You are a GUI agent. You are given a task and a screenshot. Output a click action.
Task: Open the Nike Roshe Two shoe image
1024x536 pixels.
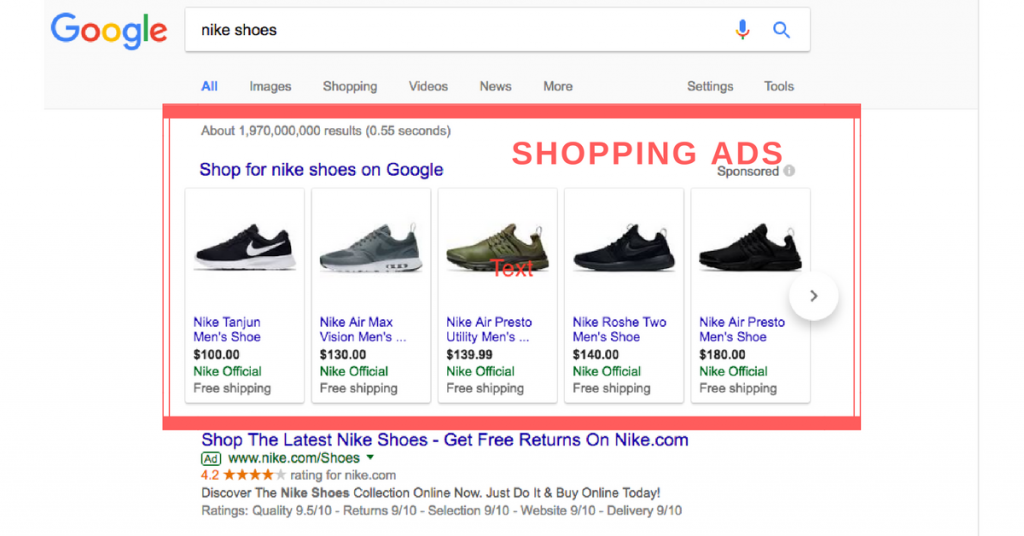(x=624, y=247)
